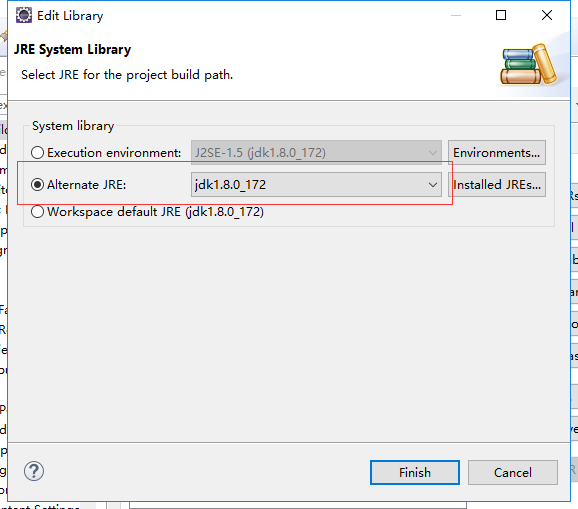Click the Edit Library title text
This screenshot has height=509, width=578.
[70, 16]
